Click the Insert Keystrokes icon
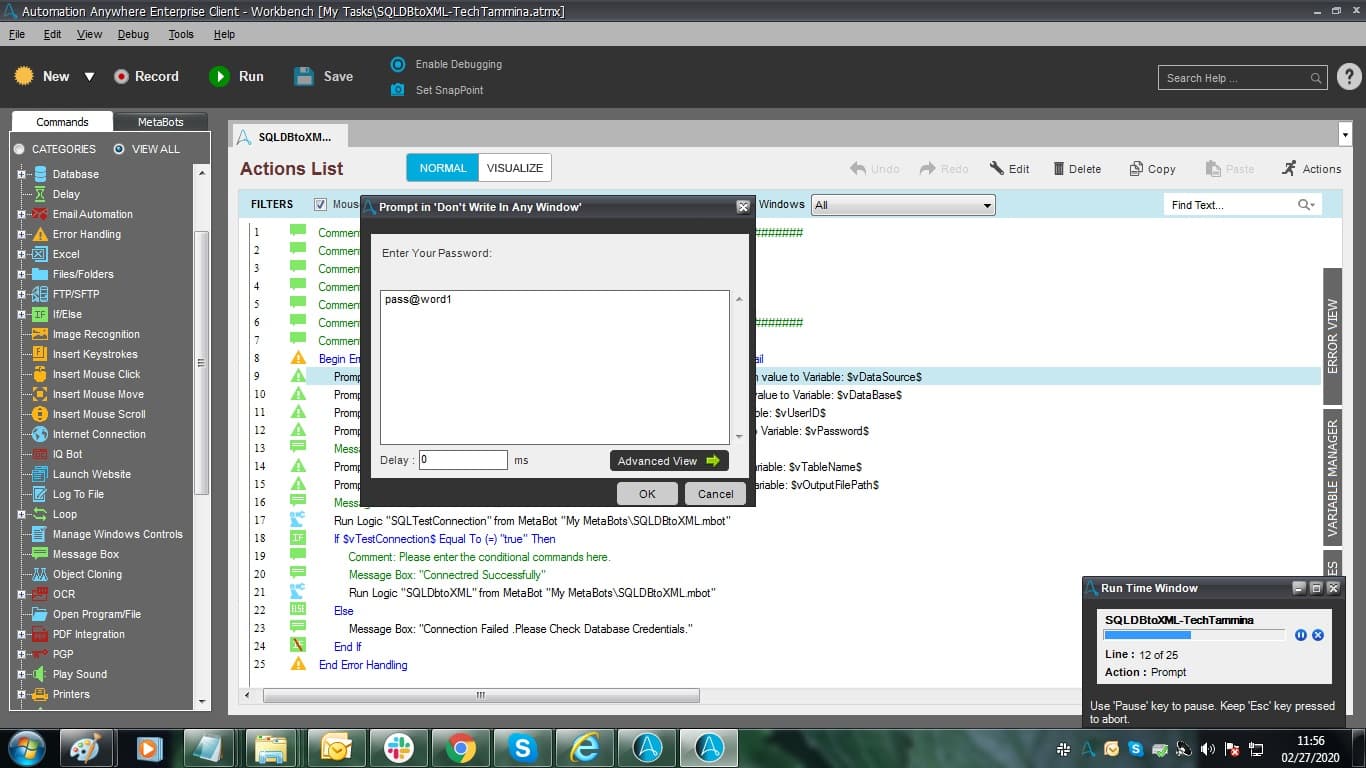The width and height of the screenshot is (1366, 768). pos(40,354)
